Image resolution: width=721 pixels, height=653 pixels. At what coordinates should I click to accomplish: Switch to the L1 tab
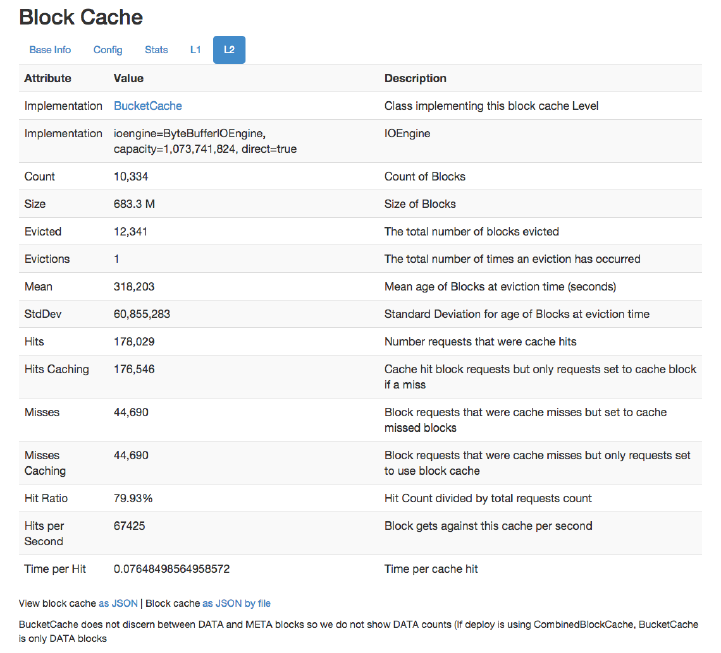pyautogui.click(x=195, y=49)
